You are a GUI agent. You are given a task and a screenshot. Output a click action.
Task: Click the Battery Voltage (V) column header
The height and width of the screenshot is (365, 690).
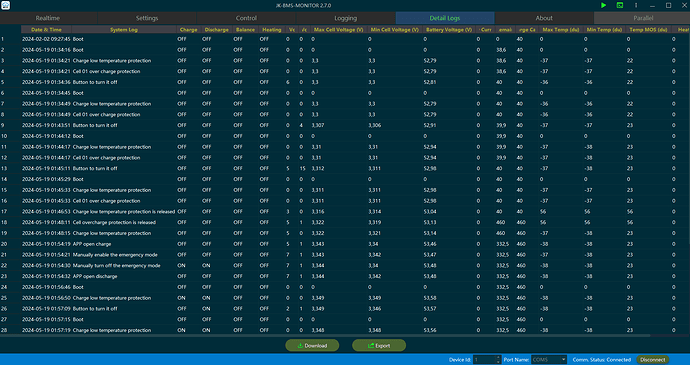[449, 29]
